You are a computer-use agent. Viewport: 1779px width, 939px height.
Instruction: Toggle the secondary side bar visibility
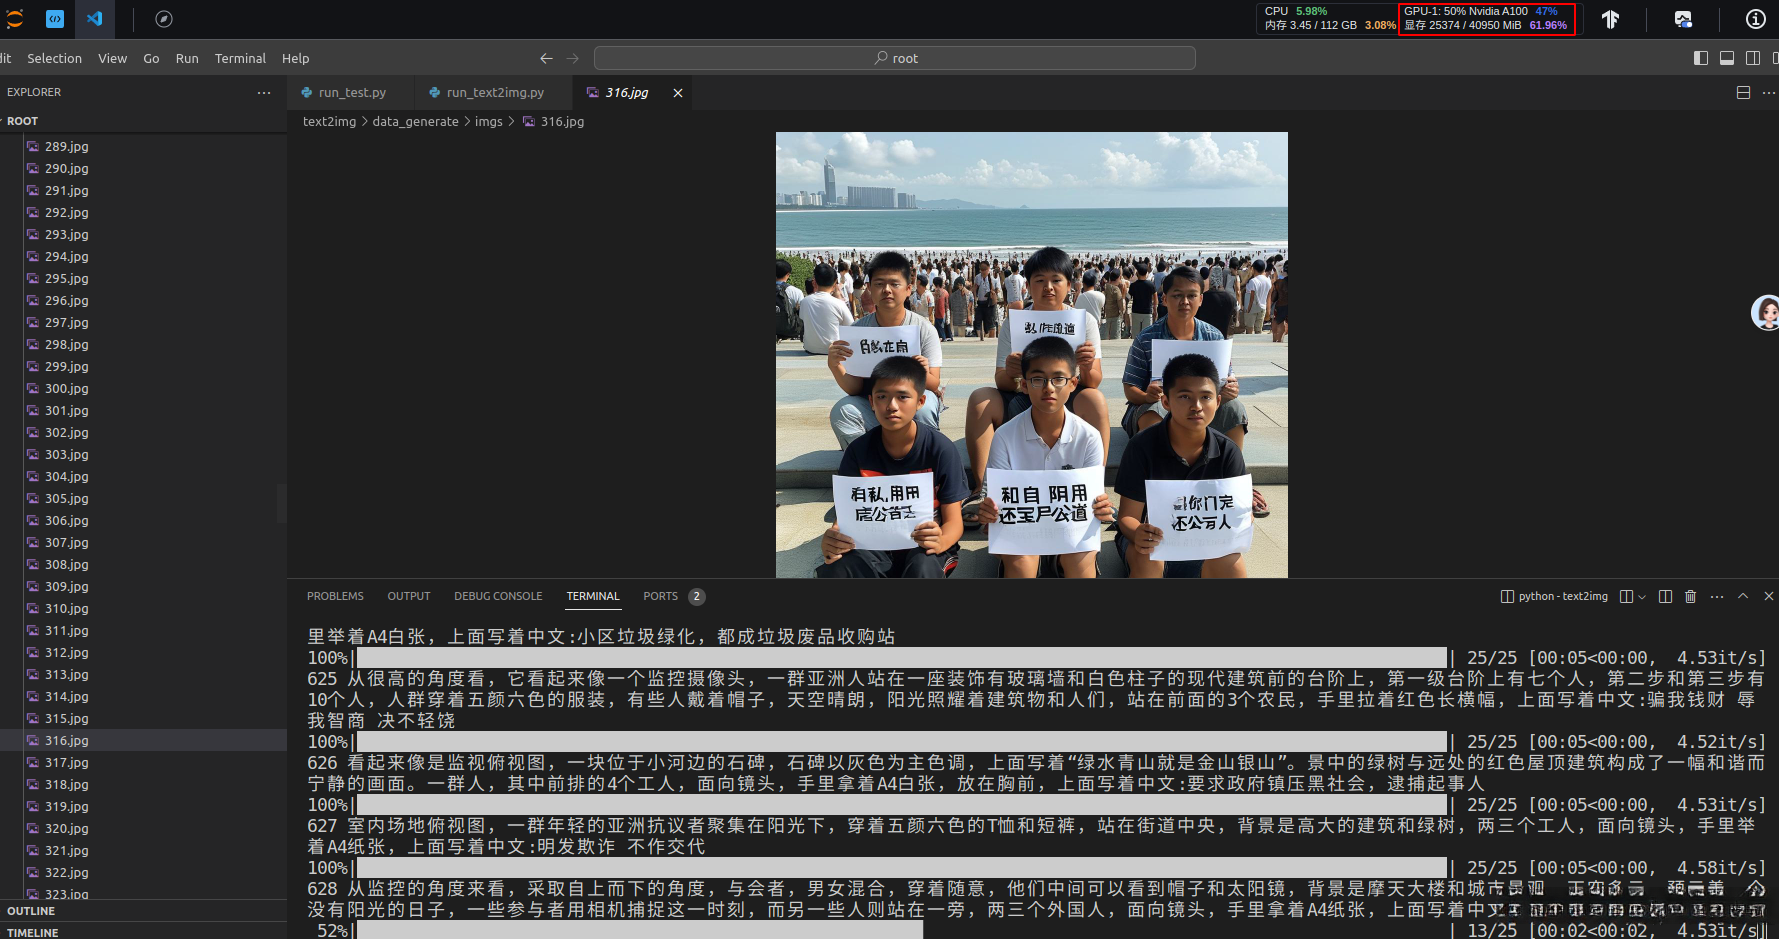pos(1752,58)
